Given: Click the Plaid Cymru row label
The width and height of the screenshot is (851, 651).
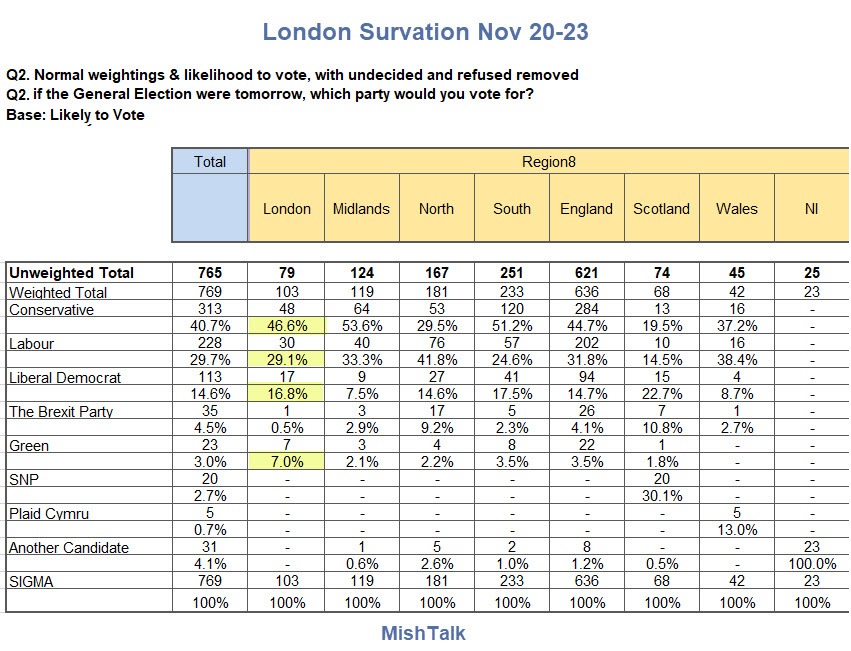Looking at the screenshot, I should (48, 514).
